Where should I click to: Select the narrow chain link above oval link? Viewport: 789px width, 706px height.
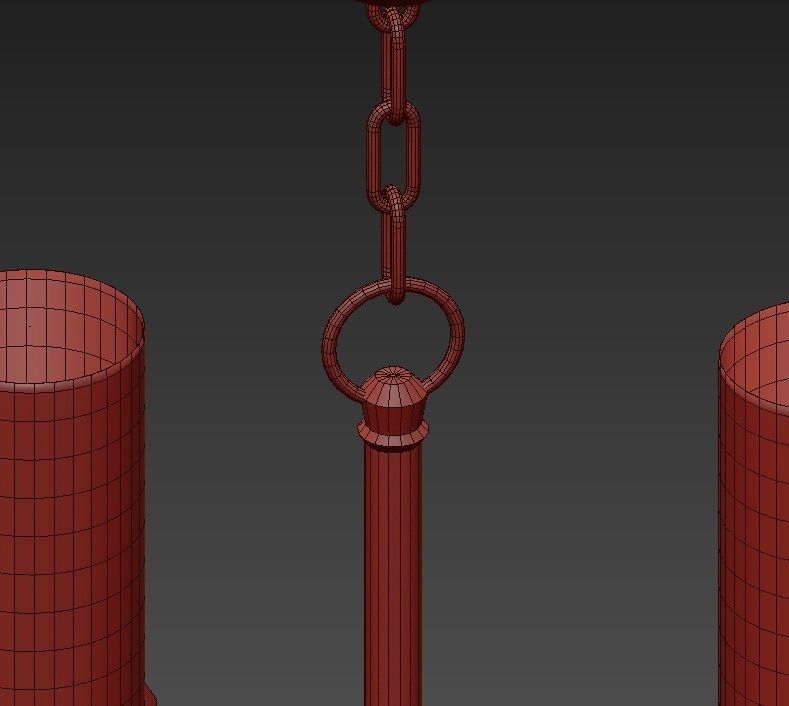point(394,65)
